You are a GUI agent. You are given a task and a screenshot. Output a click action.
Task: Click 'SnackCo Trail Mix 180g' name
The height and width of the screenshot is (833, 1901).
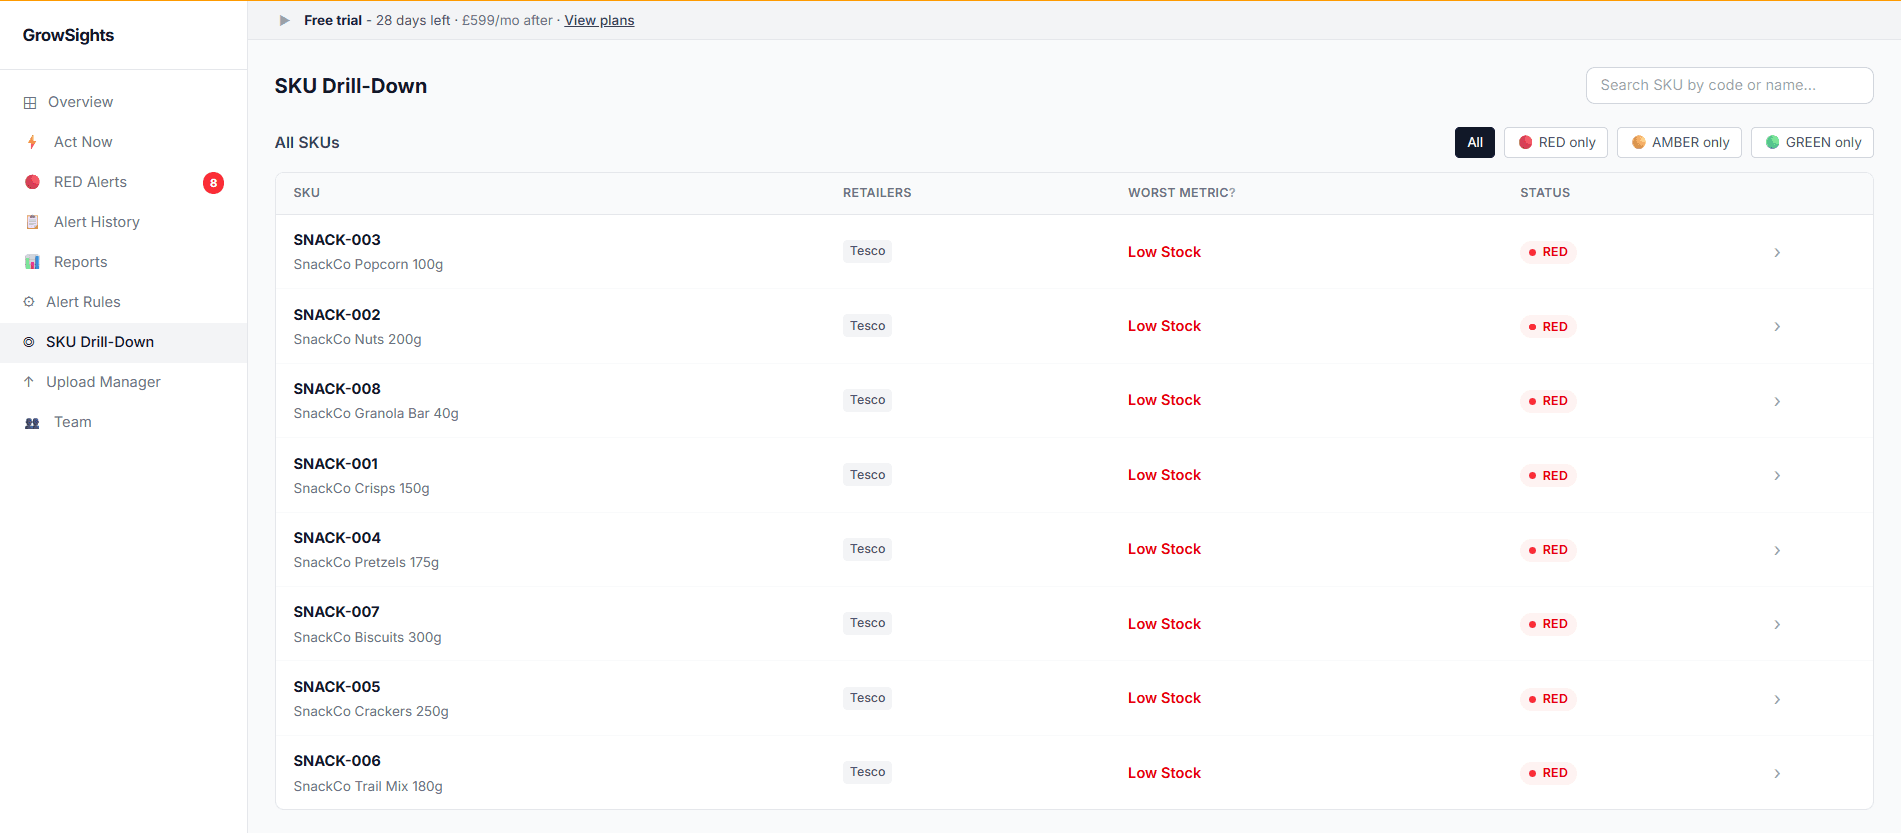[x=368, y=786]
